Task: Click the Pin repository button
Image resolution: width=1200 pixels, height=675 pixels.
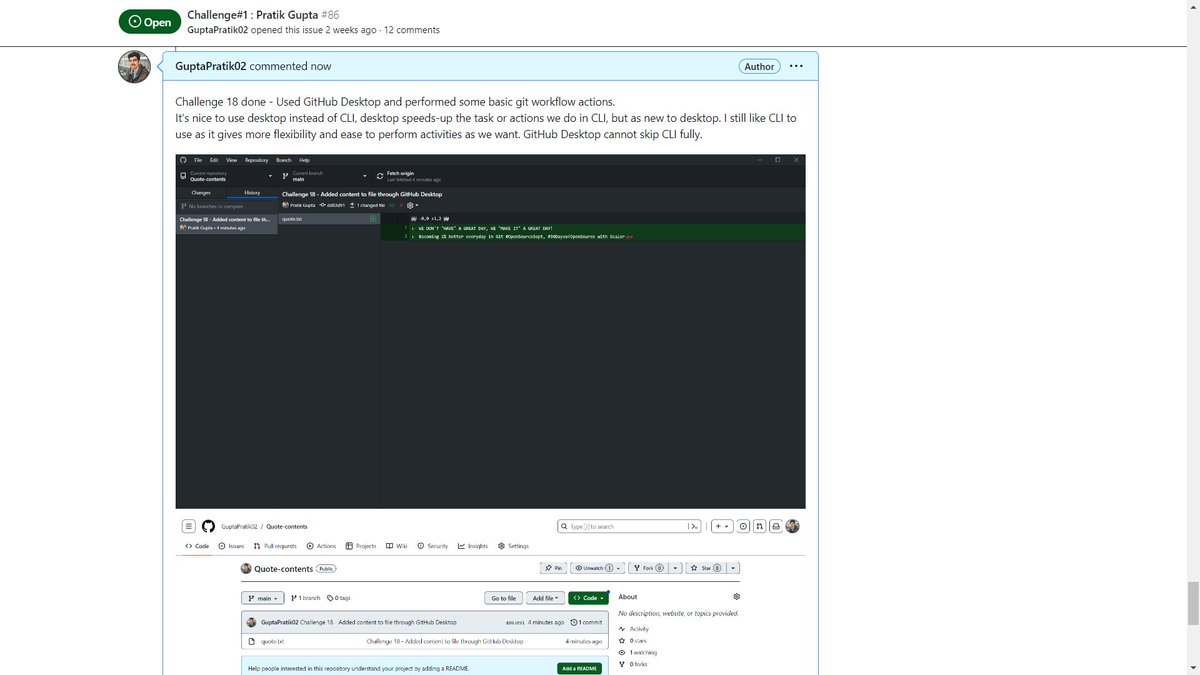Action: [x=553, y=568]
